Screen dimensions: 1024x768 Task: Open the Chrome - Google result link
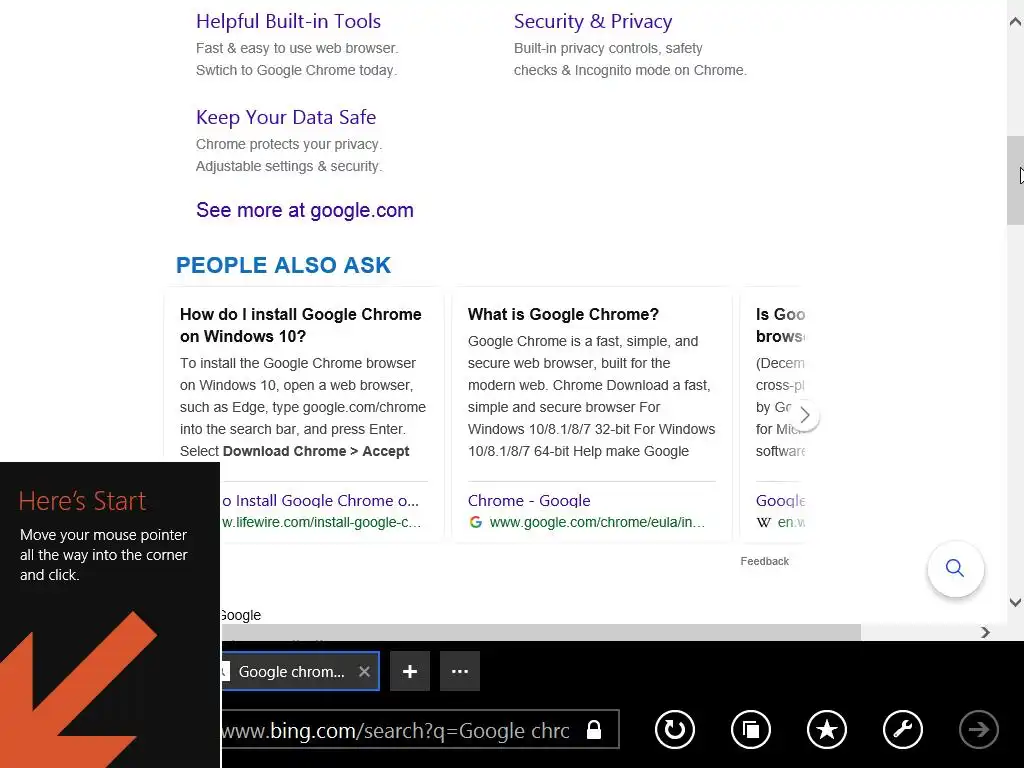529,500
